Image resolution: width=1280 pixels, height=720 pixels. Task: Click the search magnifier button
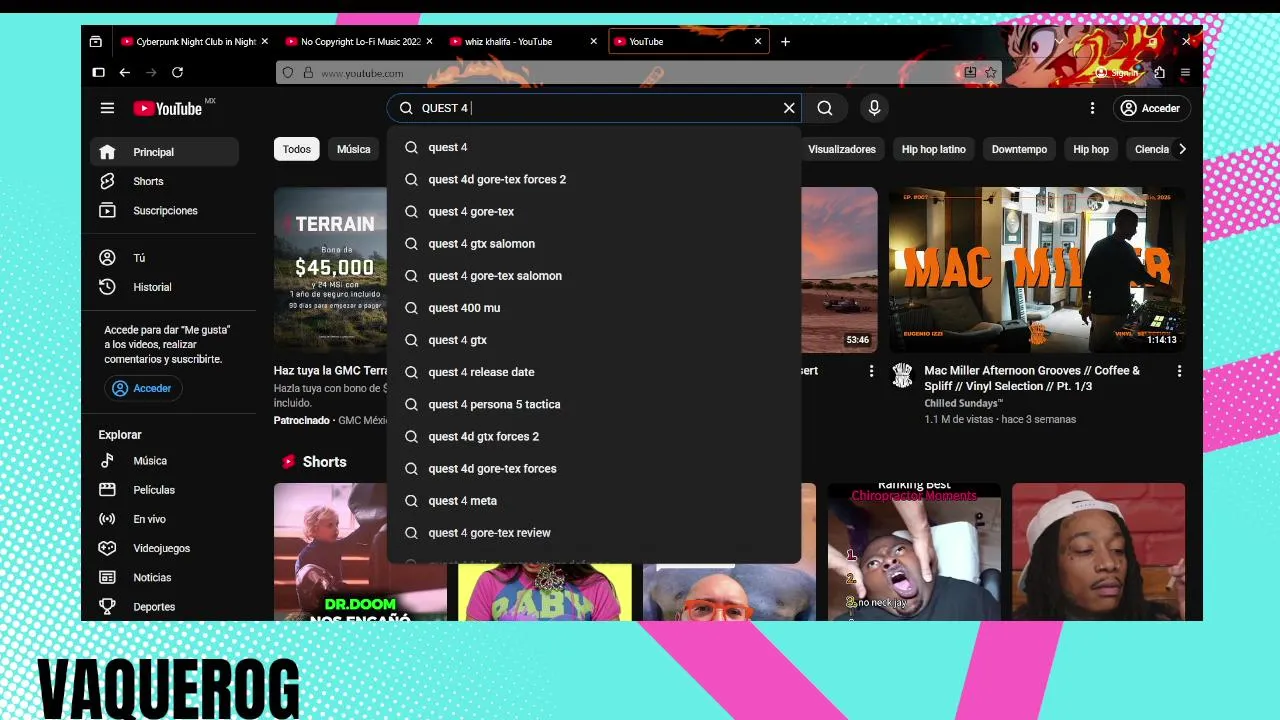point(825,108)
